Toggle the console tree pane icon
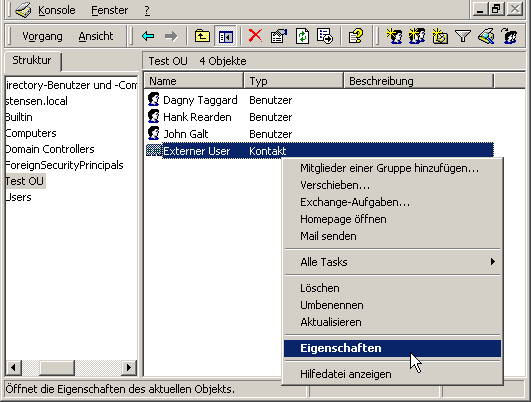This screenshot has height=402, width=531. point(226,36)
